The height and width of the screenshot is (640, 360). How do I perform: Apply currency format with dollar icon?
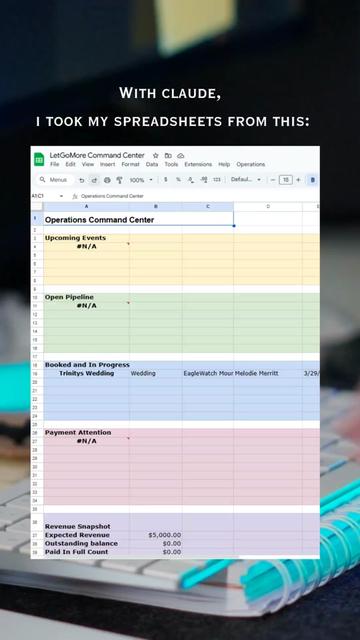click(165, 180)
